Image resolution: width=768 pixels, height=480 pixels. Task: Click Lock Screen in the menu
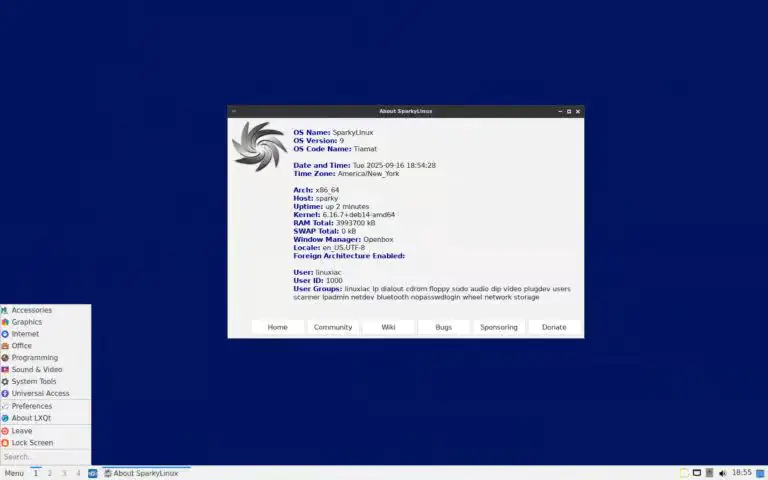coord(32,443)
